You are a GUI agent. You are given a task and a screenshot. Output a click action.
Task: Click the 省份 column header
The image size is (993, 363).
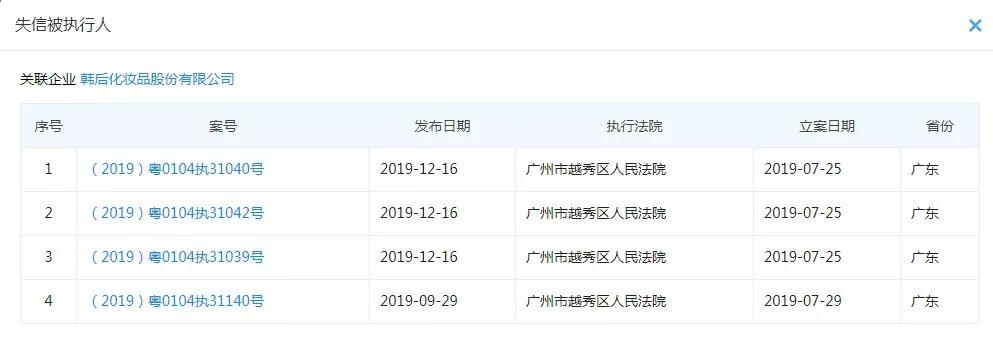click(x=940, y=126)
